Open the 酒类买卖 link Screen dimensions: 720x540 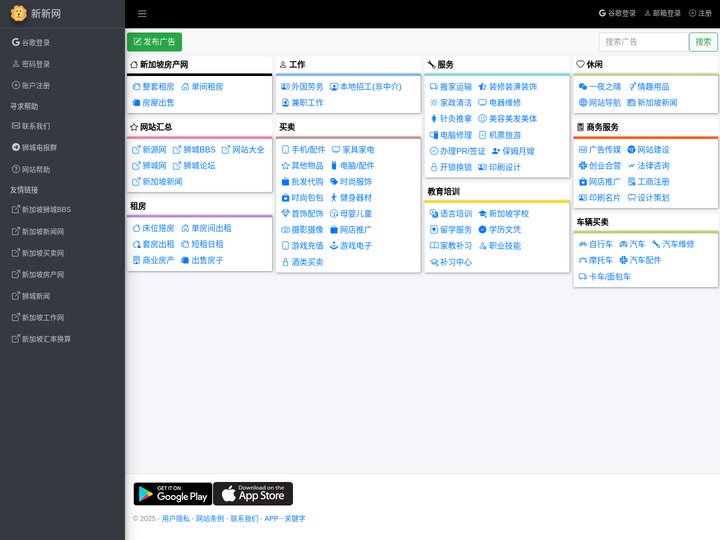302,262
